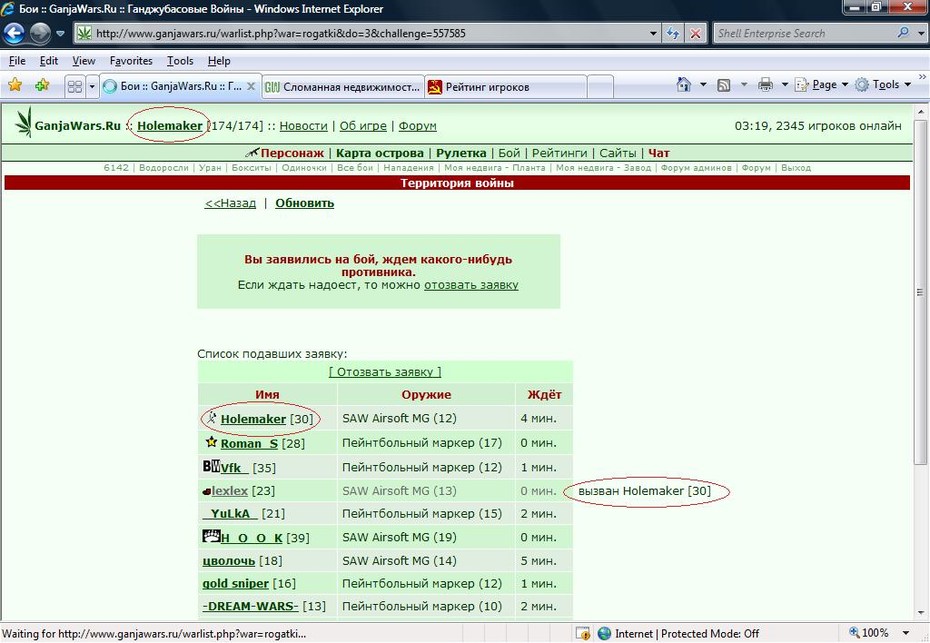Screen dimensions: 930x643
Task: Click the Shell Enterprise Search box
Action: 804,34
